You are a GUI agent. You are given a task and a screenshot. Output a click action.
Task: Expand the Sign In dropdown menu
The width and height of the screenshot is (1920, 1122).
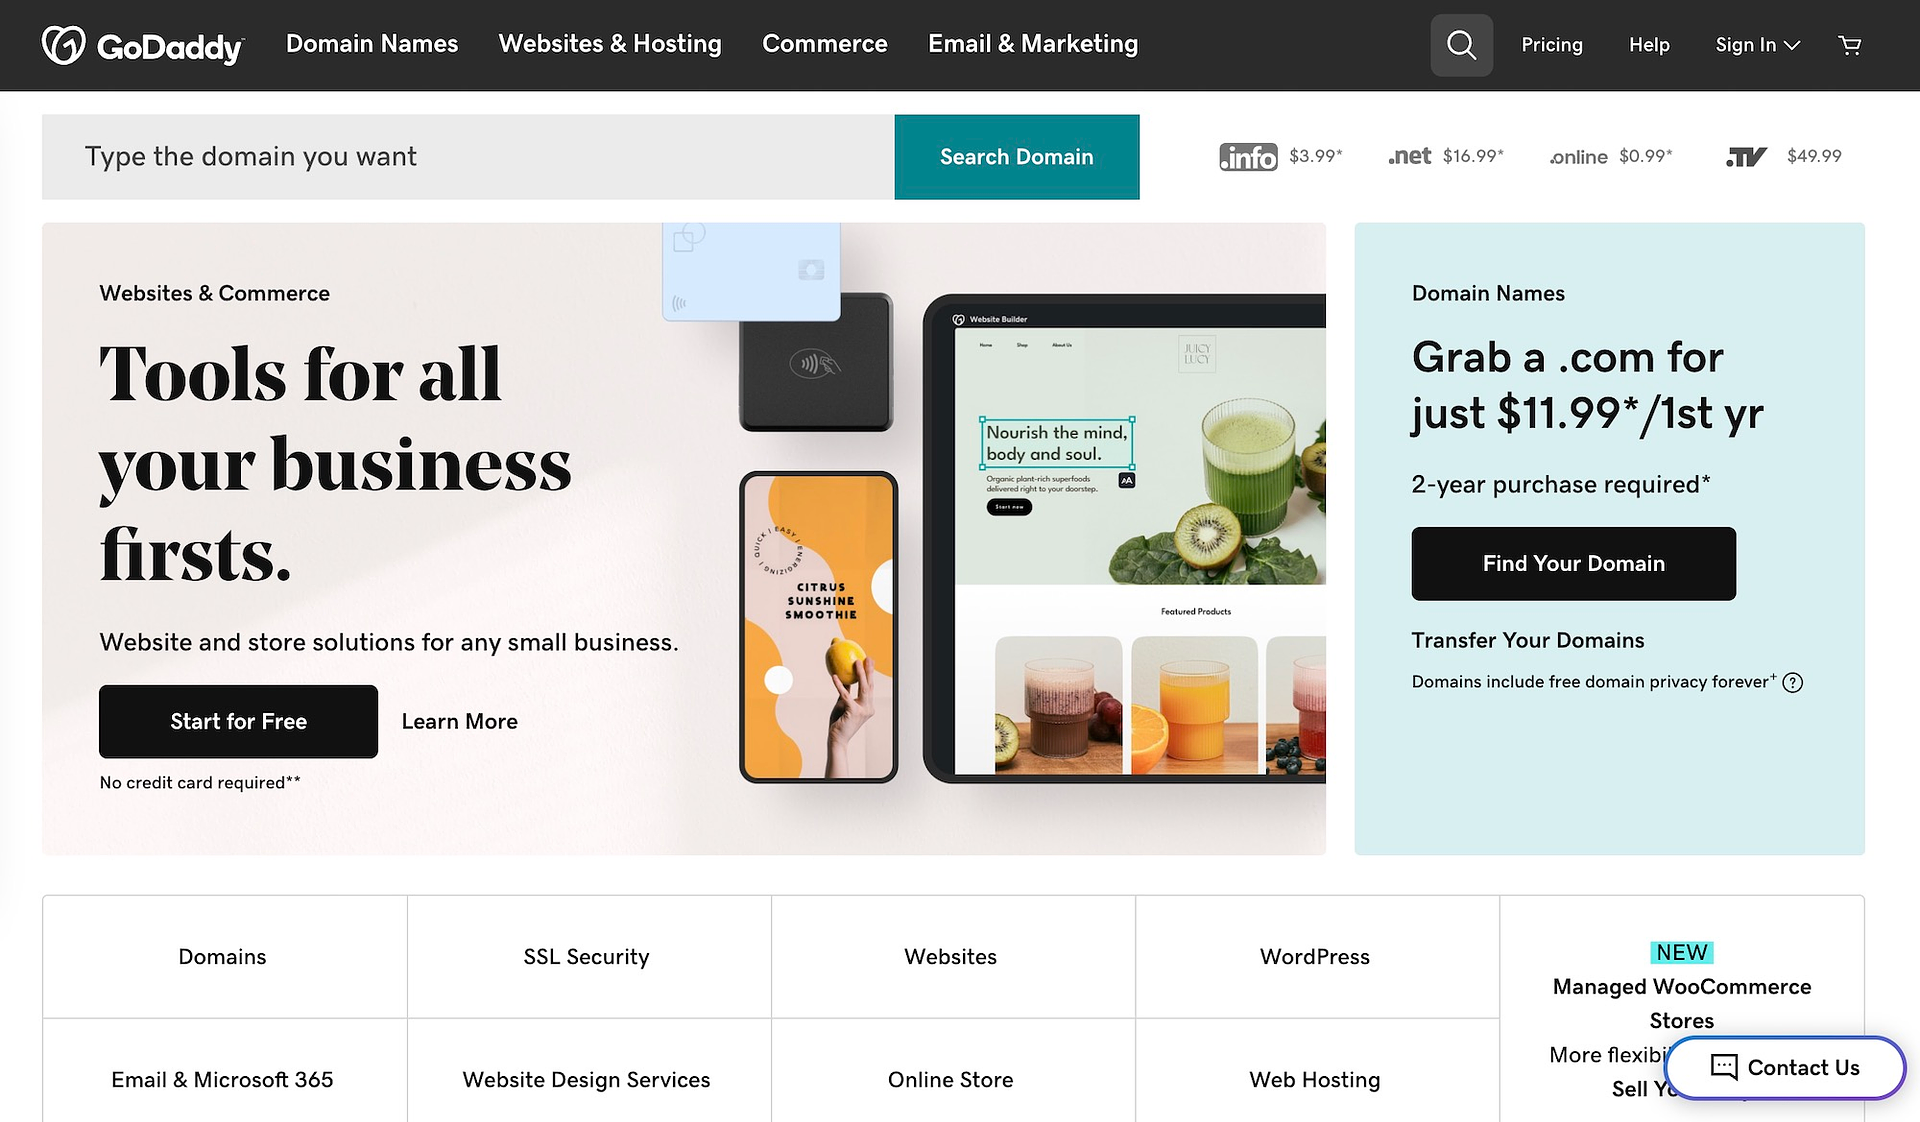point(1754,44)
